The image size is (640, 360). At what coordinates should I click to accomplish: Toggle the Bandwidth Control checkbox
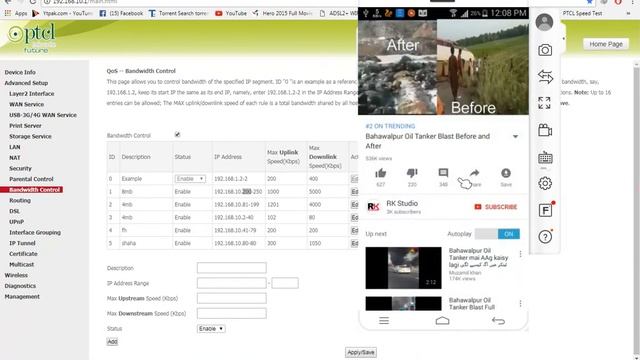177,135
